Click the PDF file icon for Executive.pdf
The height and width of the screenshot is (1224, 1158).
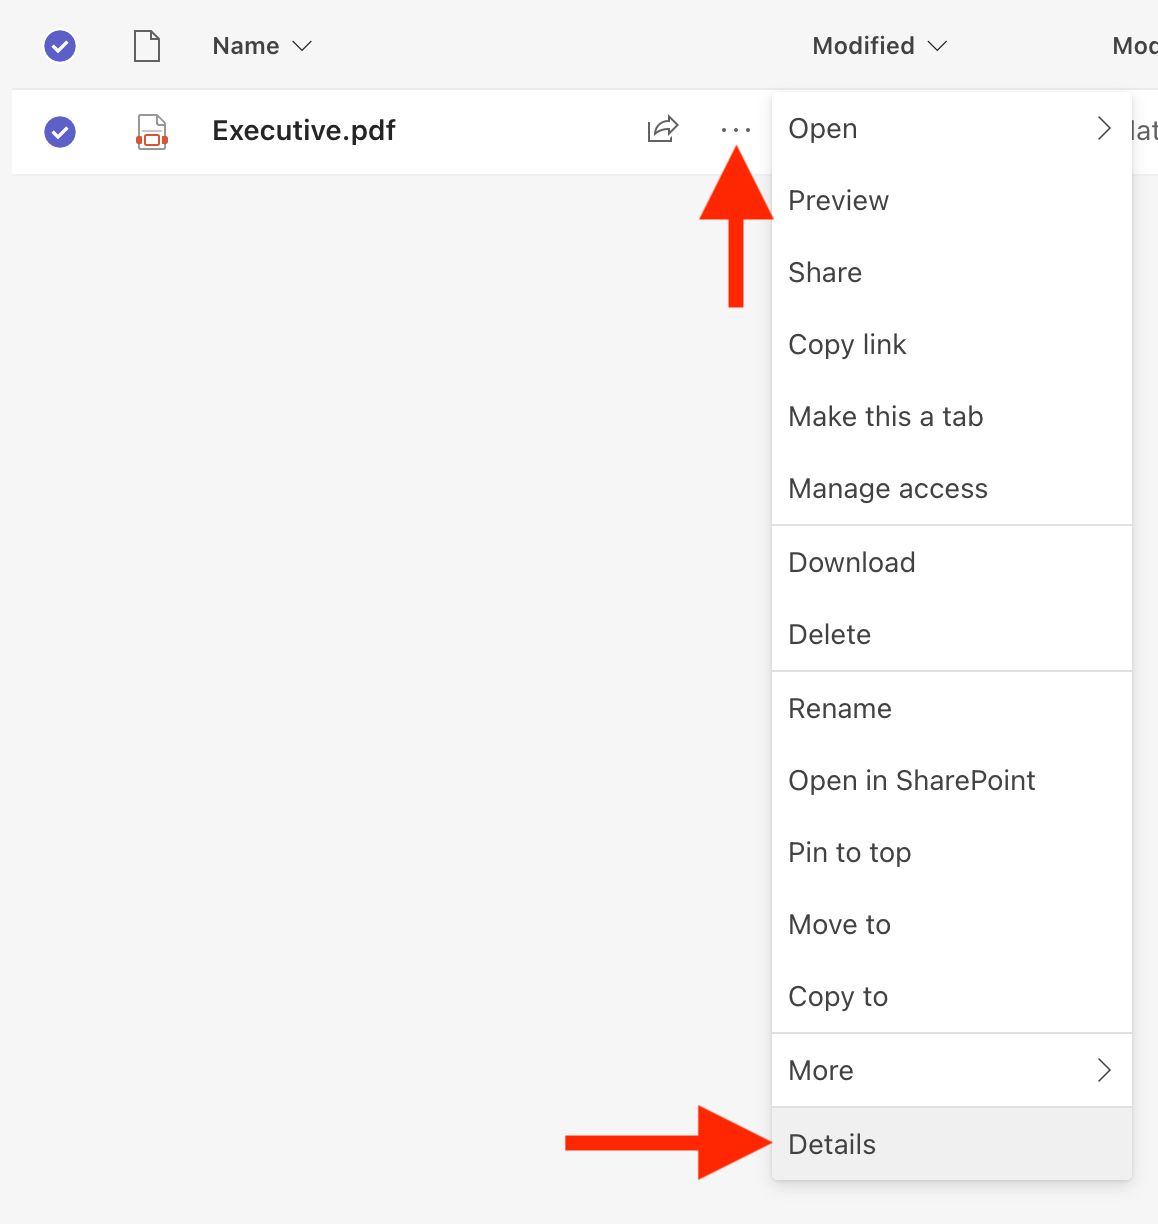[x=151, y=132]
